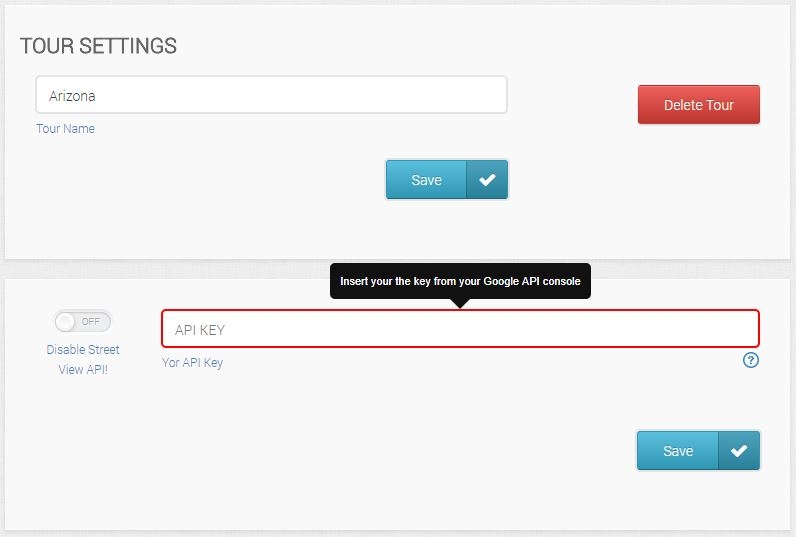Click the "Disable Street View API!" label
The width and height of the screenshot is (796, 537).
(83, 359)
